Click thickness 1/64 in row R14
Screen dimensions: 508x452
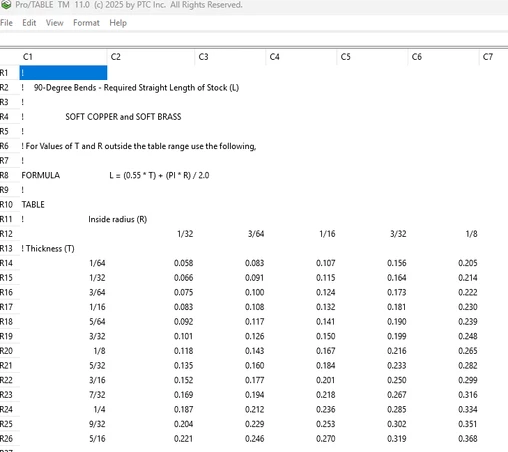pos(97,263)
